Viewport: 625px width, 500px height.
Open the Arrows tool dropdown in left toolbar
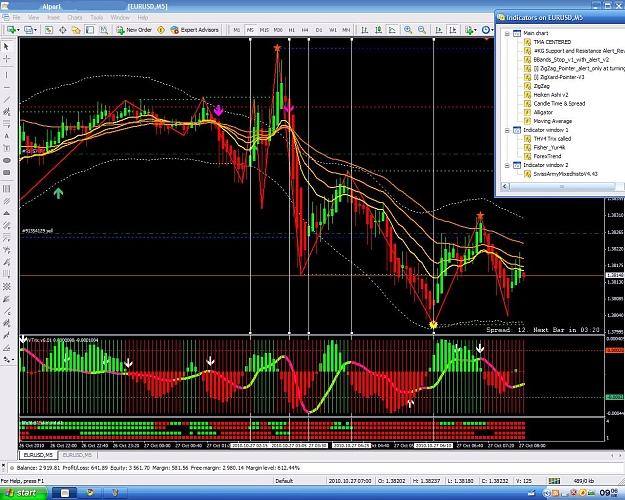[12, 360]
